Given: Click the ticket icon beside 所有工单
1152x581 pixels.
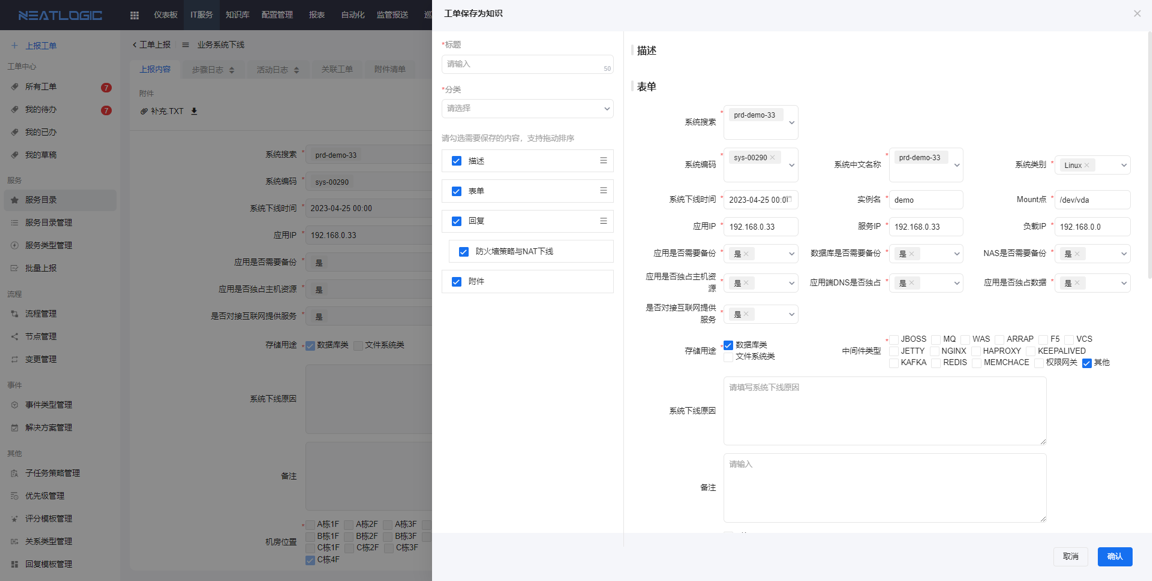Looking at the screenshot, I should point(14,87).
